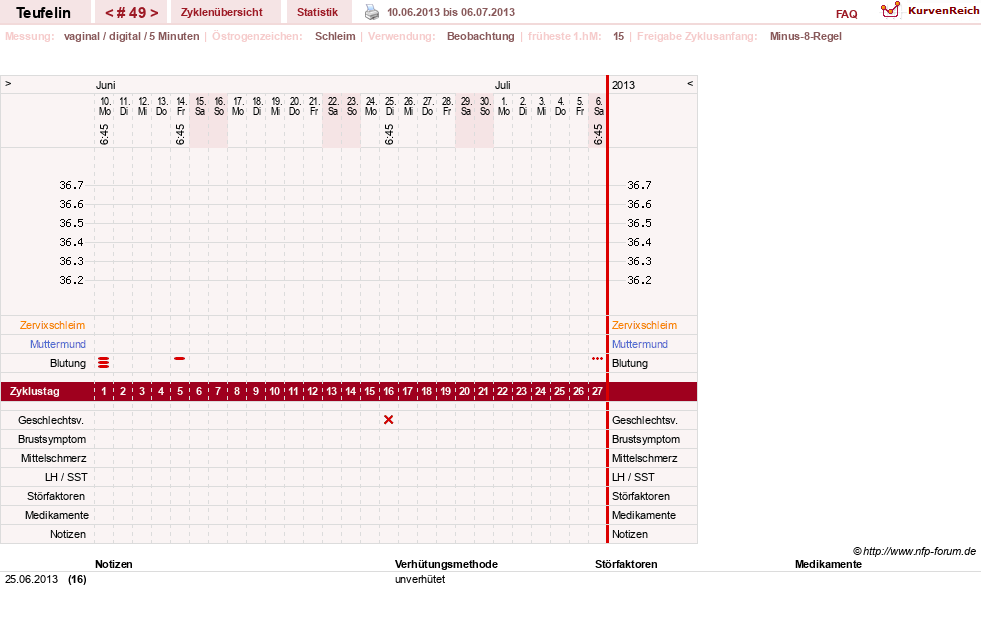The image size is (981, 643).
Task: Click the left Brustsymptom row label
Action: click(x=52, y=439)
